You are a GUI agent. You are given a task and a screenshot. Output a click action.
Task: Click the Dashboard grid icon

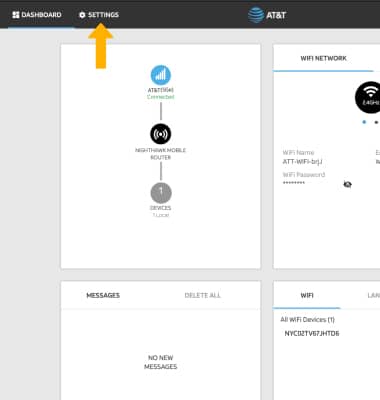pos(16,15)
